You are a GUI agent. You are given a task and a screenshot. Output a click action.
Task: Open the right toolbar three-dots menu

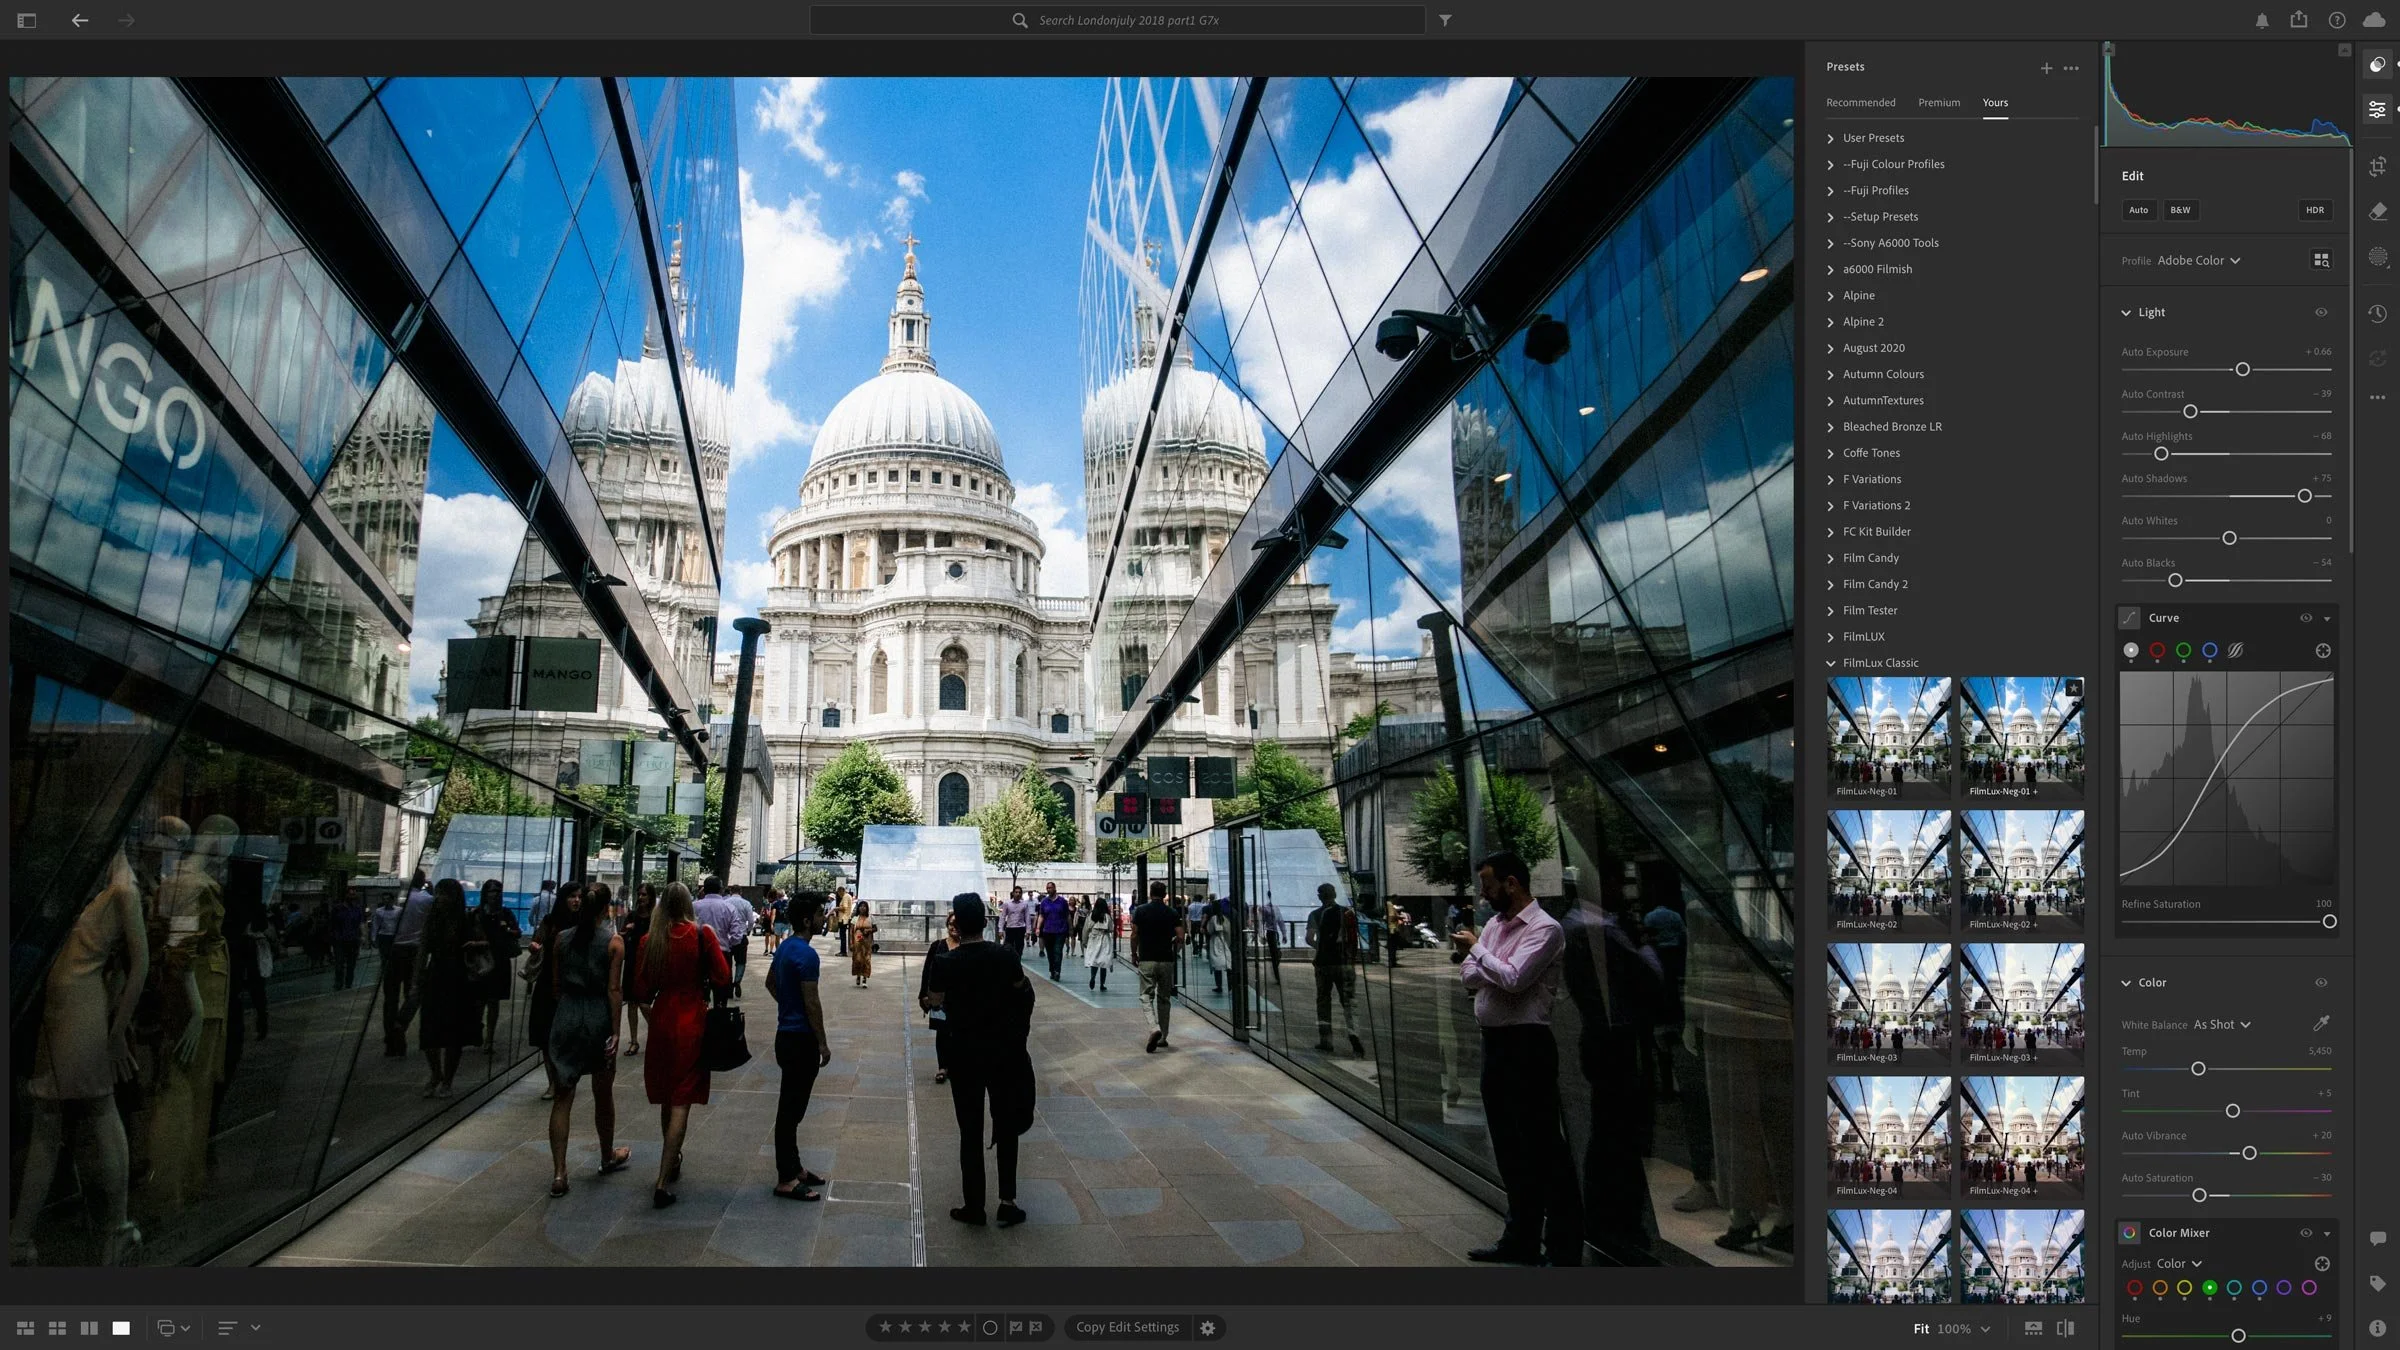click(x=2377, y=398)
